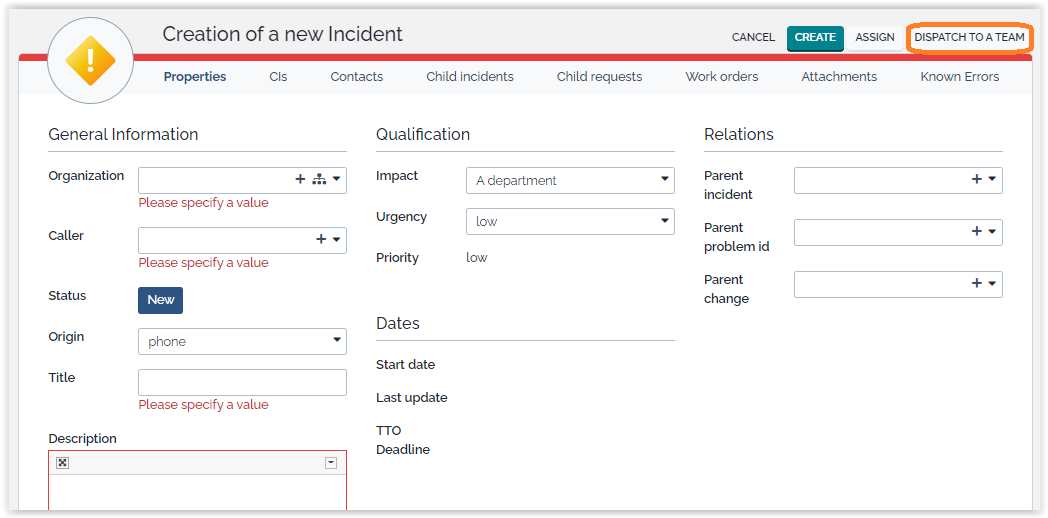Click plus icon for Parent change

click(977, 284)
